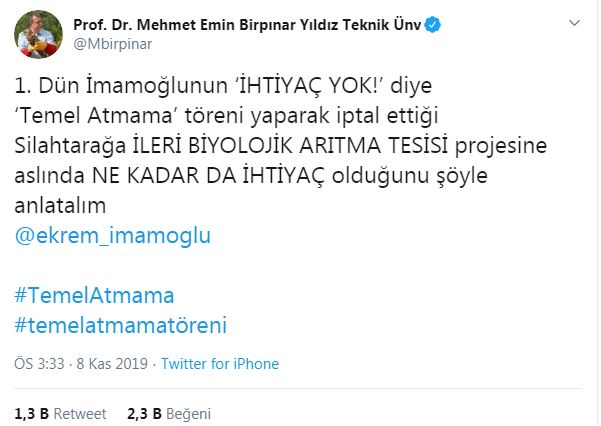601x426 pixels.
Task: Open the #TemelAtmama hashtag
Action: click(x=94, y=296)
